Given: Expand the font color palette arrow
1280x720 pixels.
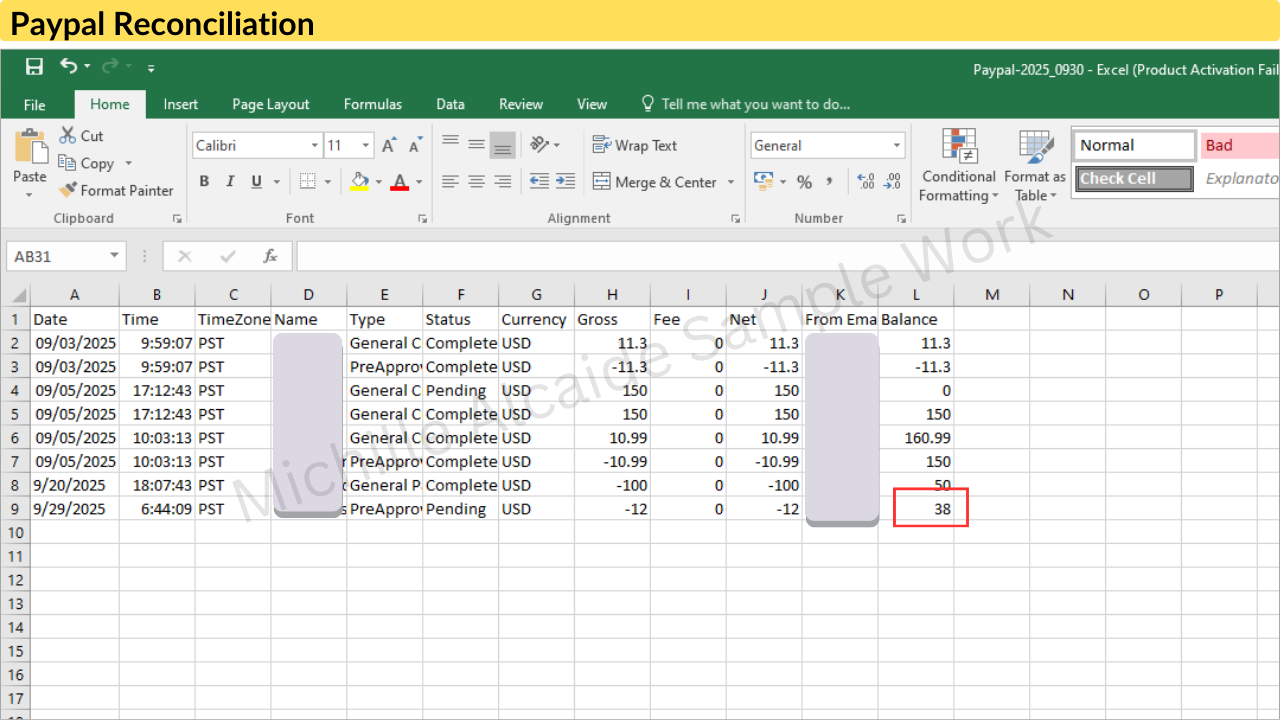Looking at the screenshot, I should tap(419, 182).
